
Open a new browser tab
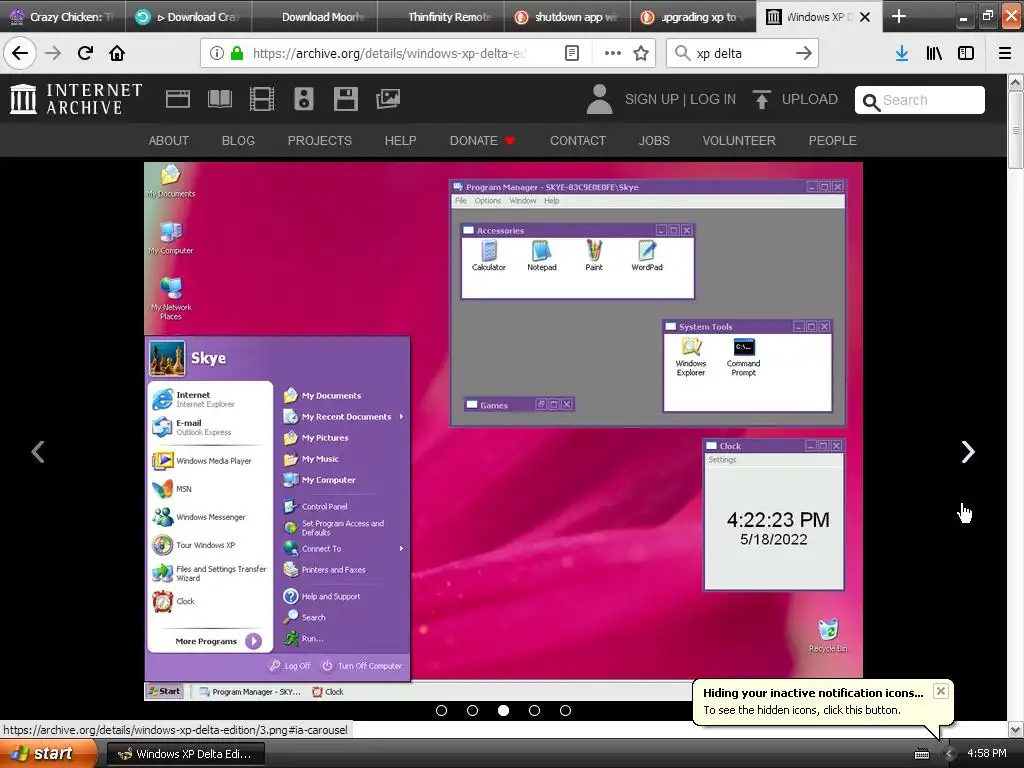(x=899, y=16)
